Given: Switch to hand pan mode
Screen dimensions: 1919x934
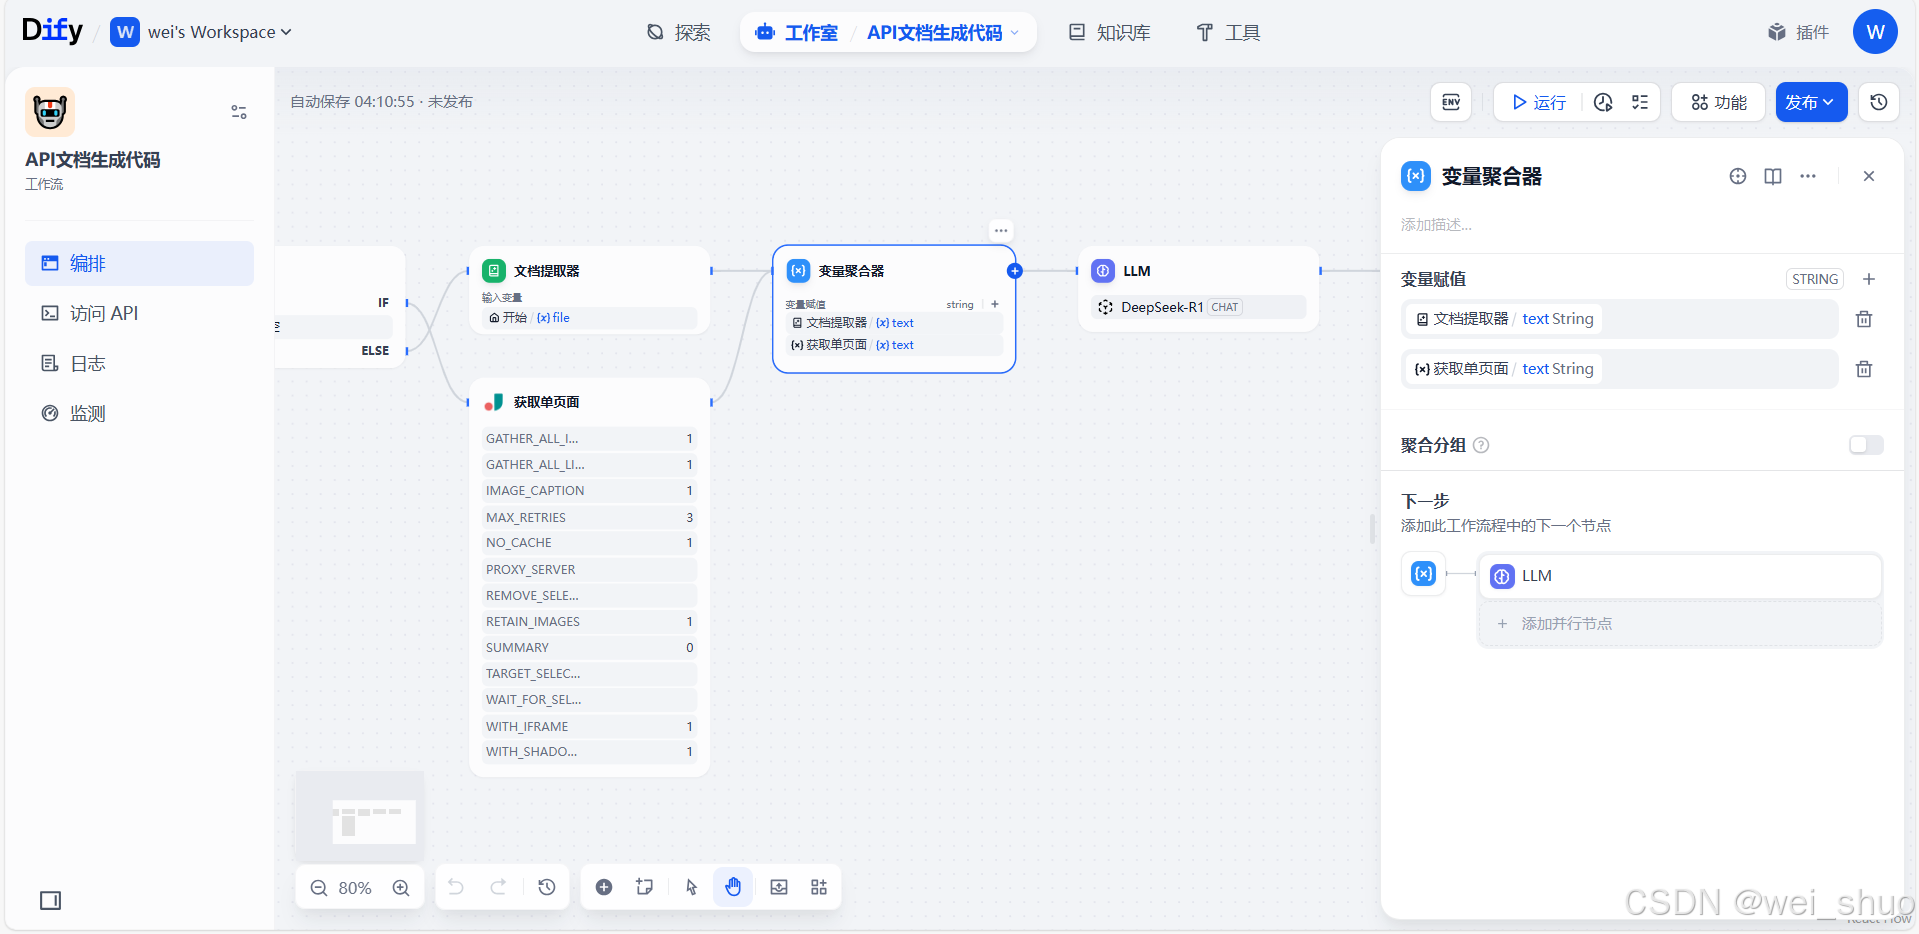Looking at the screenshot, I should 733,887.
